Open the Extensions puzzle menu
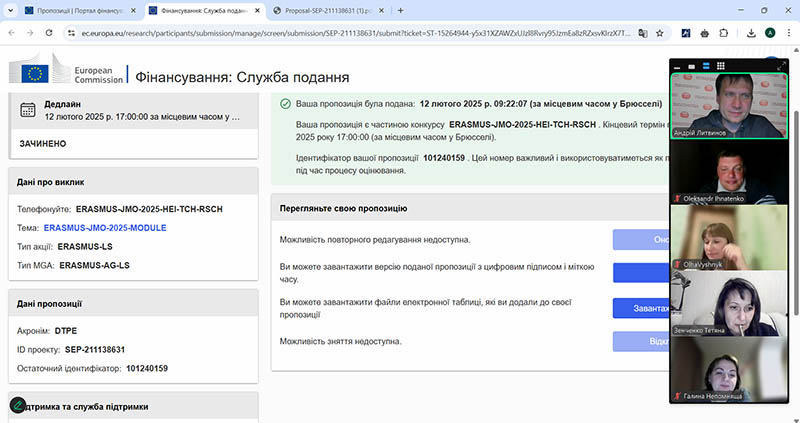800x423 pixels. [723, 33]
